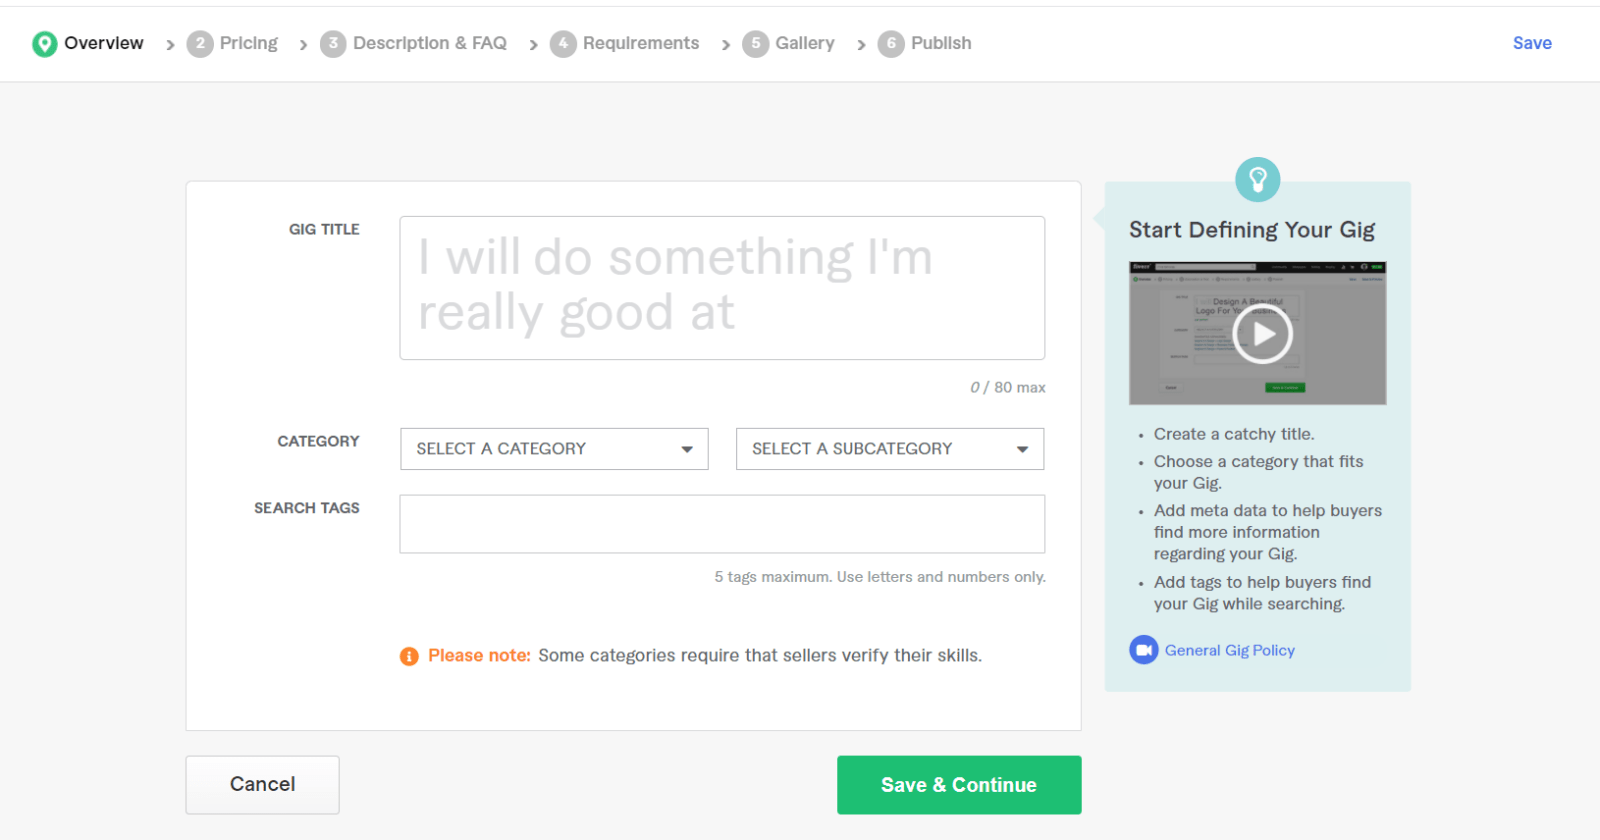
Task: Click the Overview location pin icon
Action: coord(44,44)
